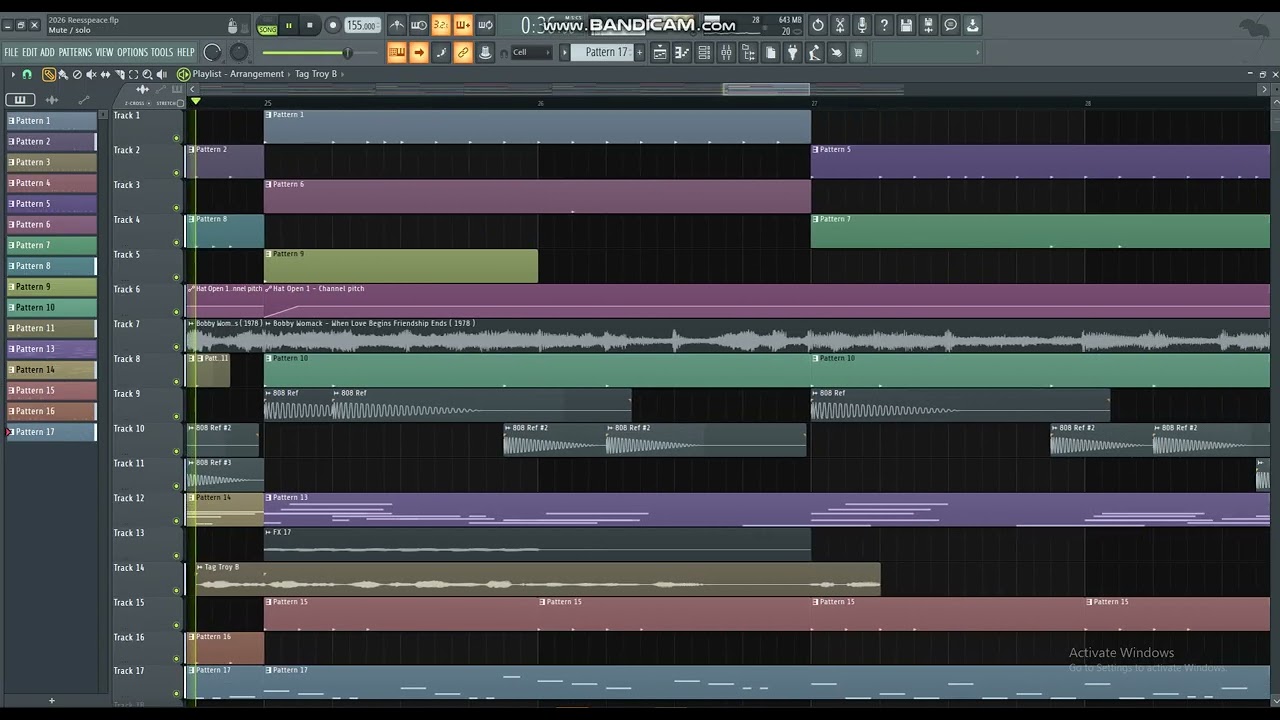Click the Tag Troy B audio clip
Image resolution: width=1280 pixels, height=720 pixels.
537,579
